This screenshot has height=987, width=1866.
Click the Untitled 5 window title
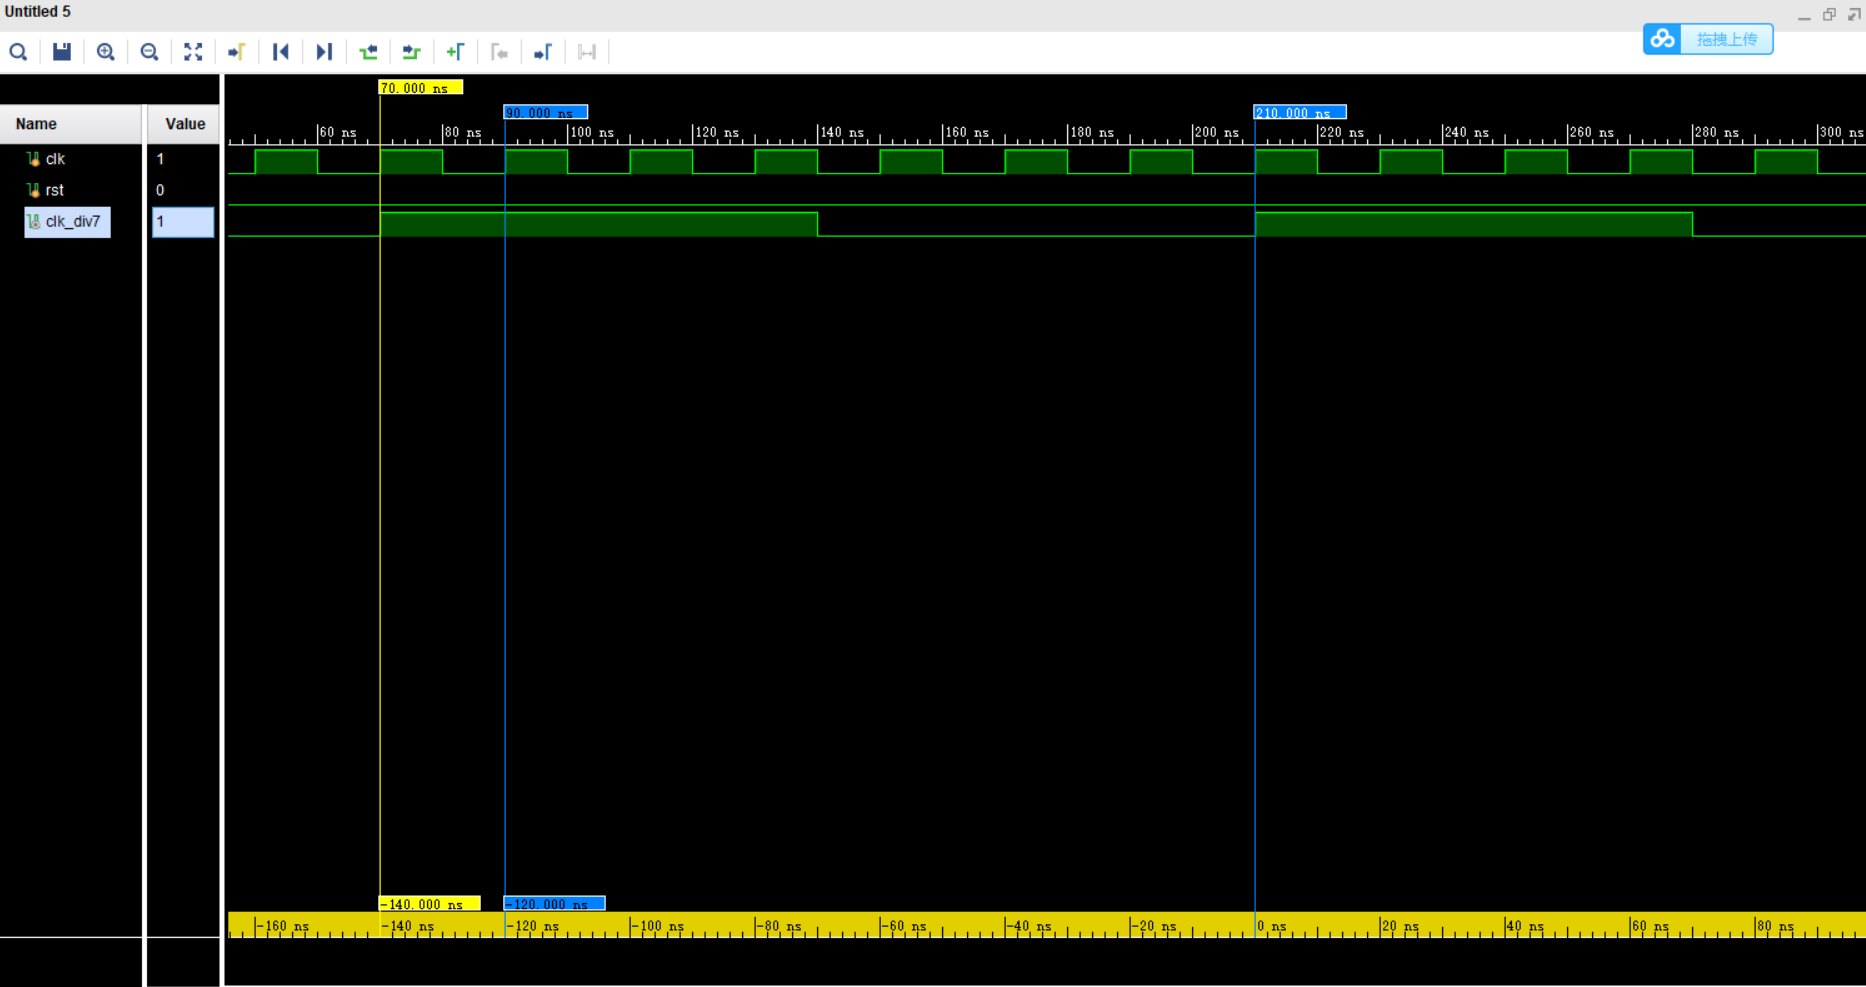tap(38, 12)
